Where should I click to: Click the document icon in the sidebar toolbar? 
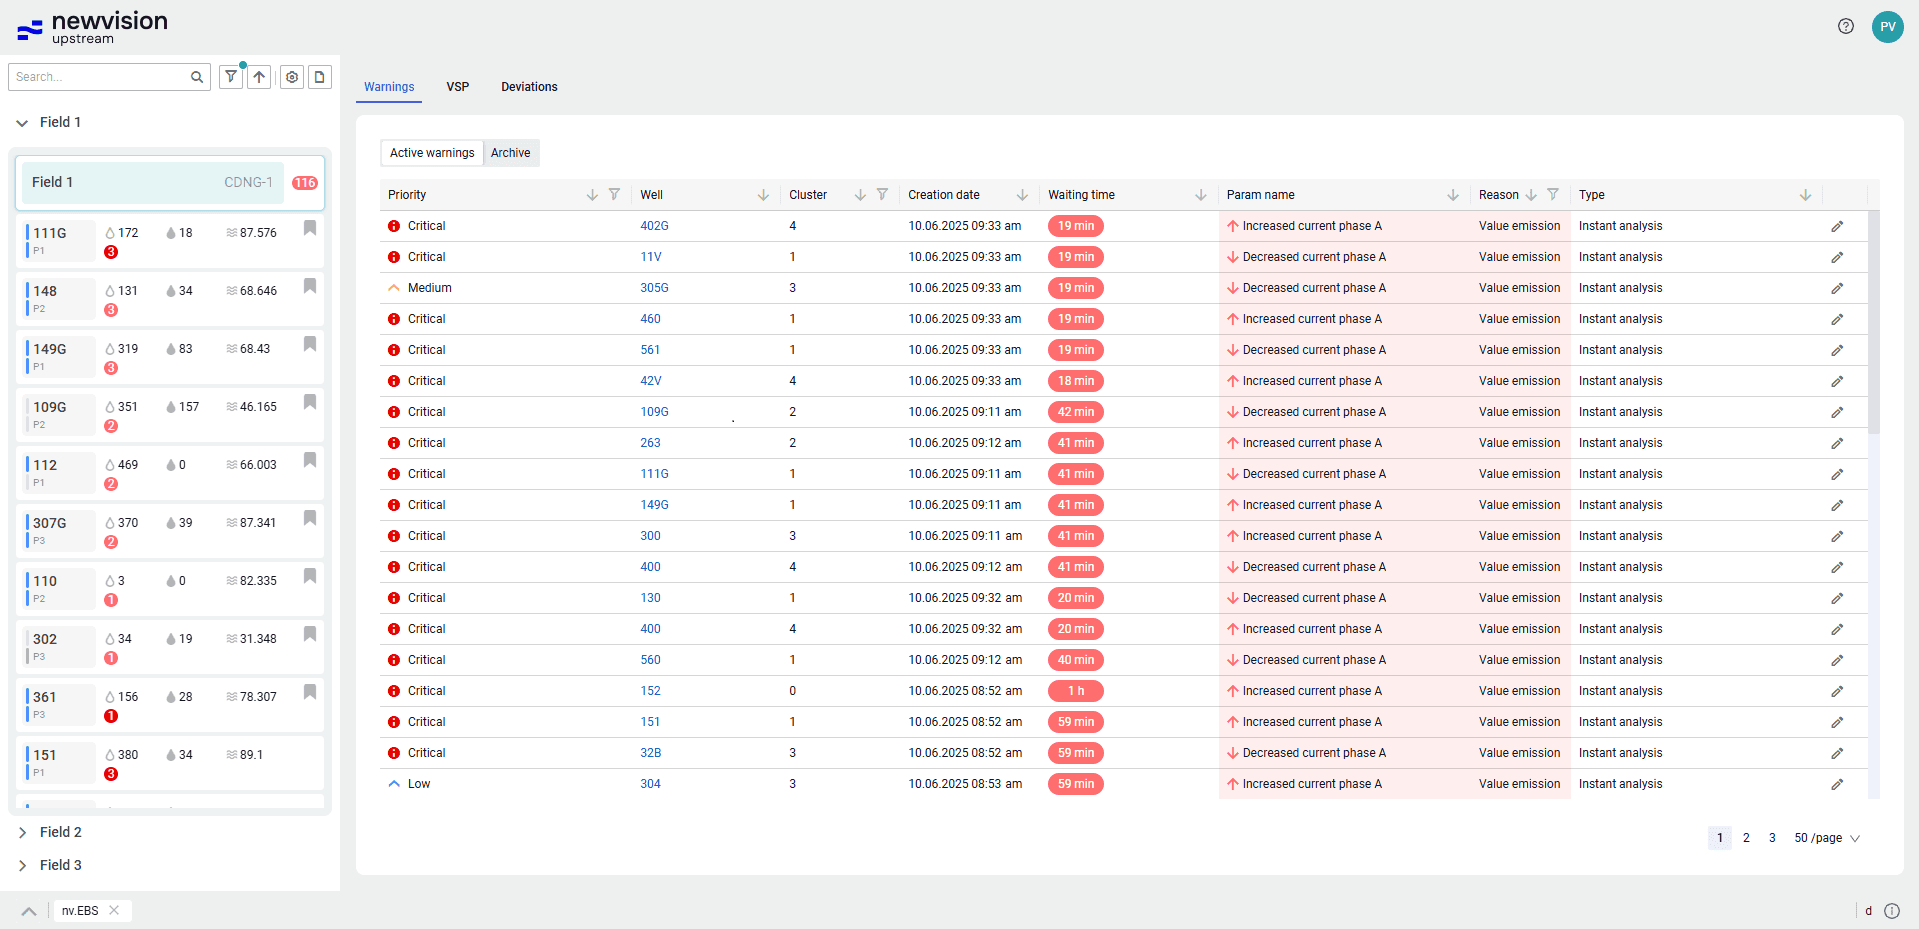[x=320, y=77]
